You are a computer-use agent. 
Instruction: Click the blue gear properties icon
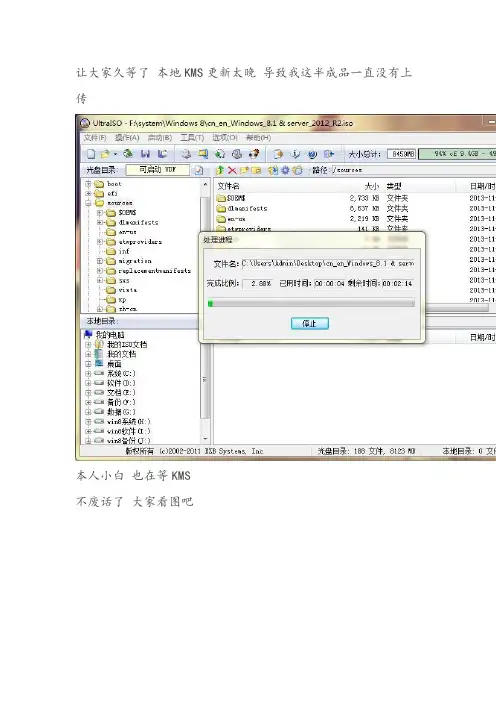(286, 170)
